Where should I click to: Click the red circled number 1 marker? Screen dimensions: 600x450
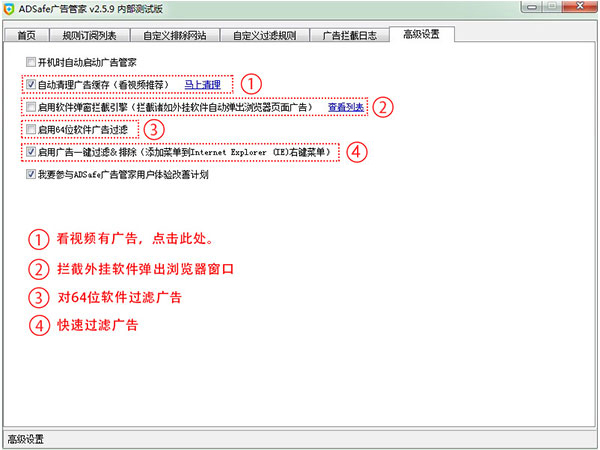point(253,84)
